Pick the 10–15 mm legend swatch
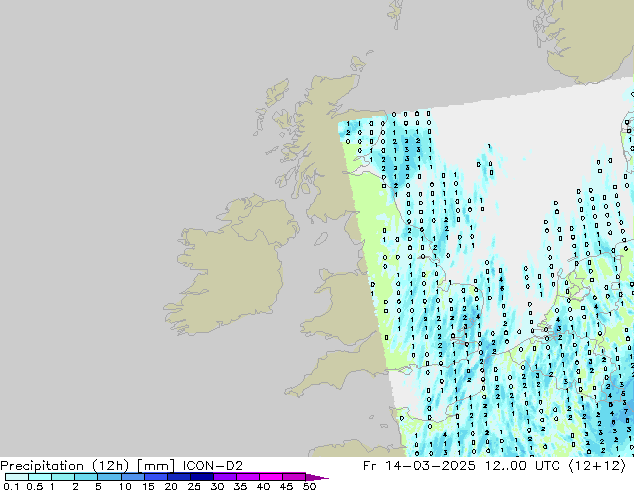Screen dimensions: 634x490 (132, 477)
